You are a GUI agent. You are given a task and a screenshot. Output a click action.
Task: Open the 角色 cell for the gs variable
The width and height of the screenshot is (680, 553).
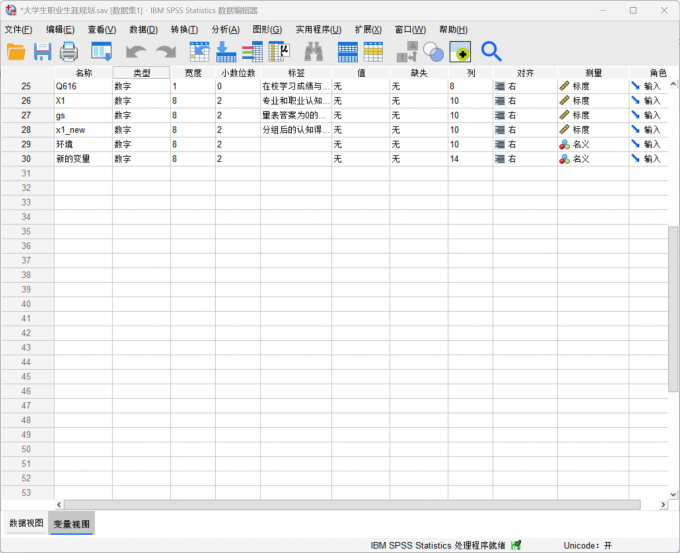tap(650, 116)
